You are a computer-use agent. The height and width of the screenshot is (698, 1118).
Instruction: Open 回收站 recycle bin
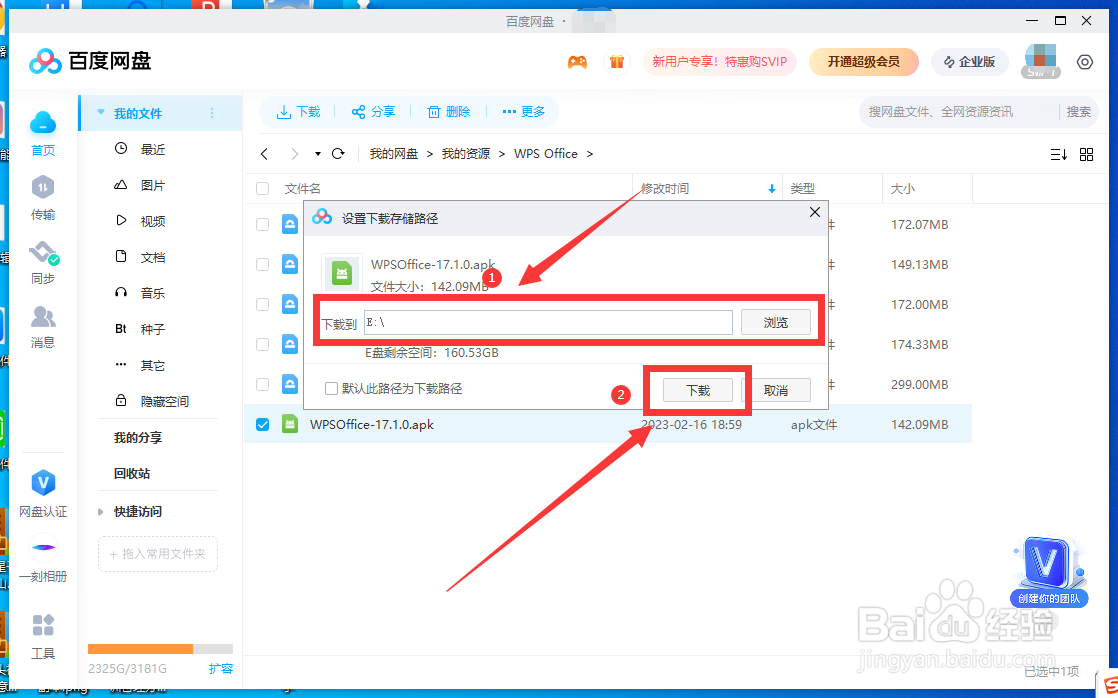(x=132, y=473)
